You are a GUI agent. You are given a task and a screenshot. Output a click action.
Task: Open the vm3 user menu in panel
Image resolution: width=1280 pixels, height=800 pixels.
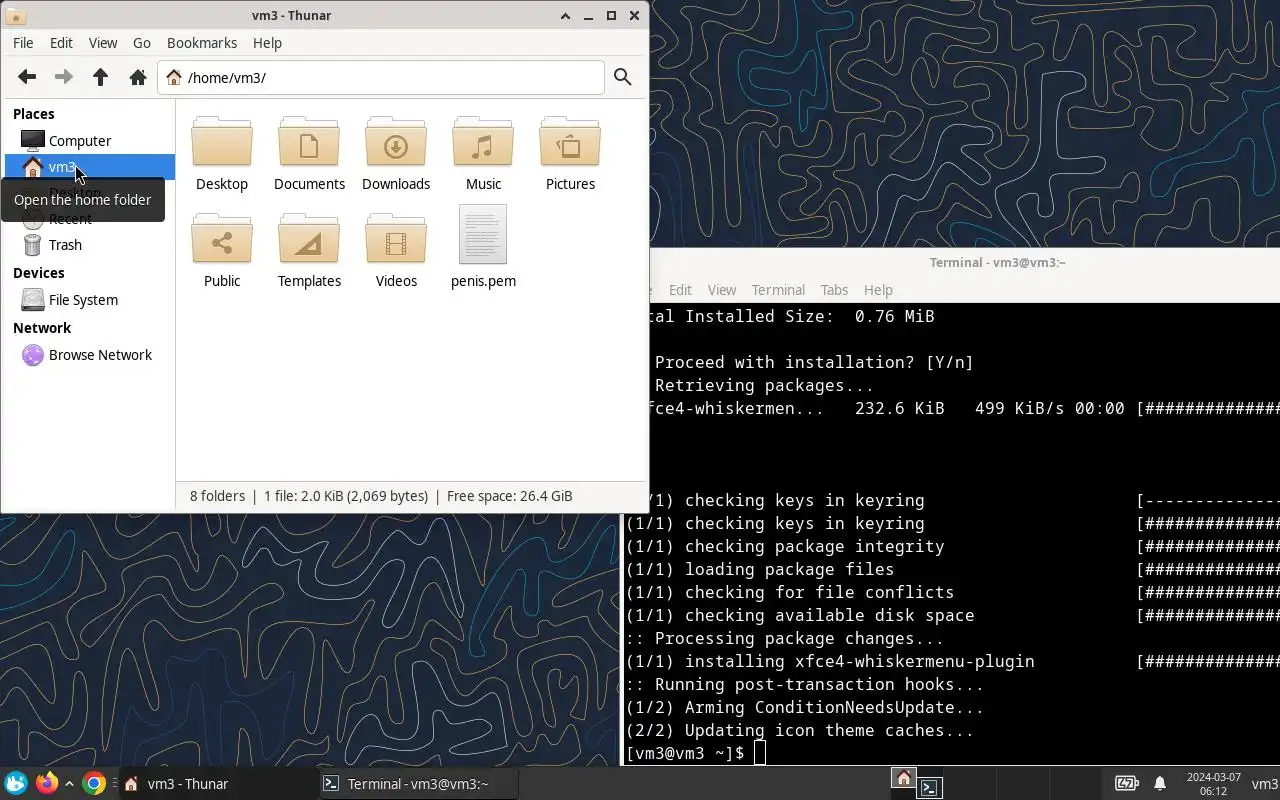[x=1264, y=783]
